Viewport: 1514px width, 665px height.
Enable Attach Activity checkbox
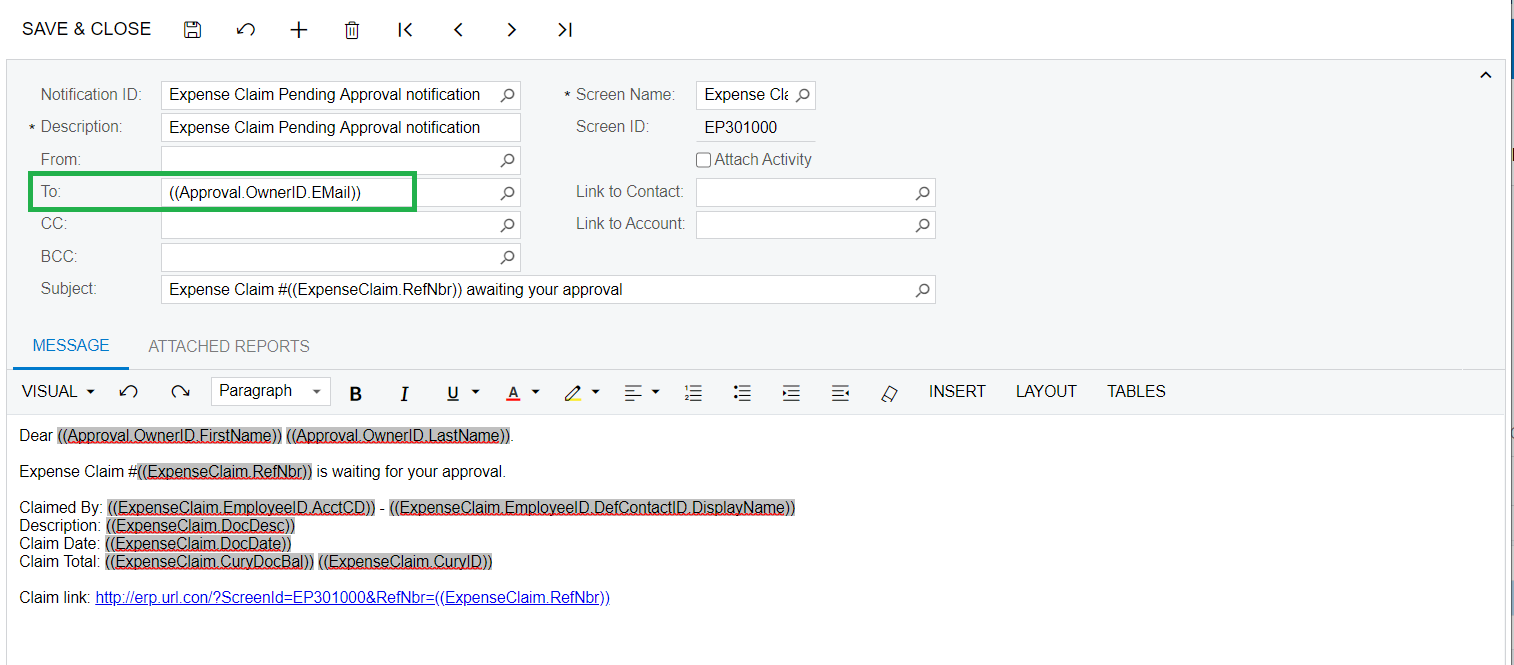click(703, 160)
